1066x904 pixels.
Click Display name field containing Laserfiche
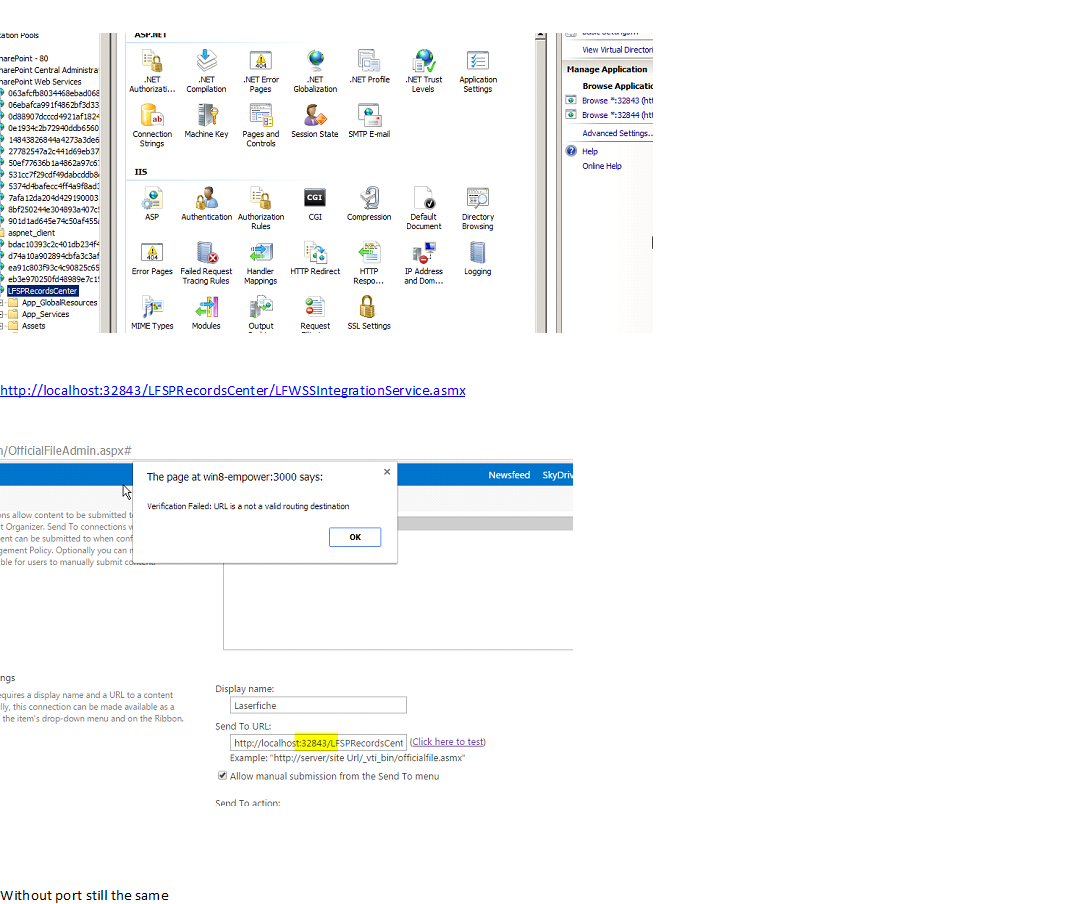coord(318,705)
